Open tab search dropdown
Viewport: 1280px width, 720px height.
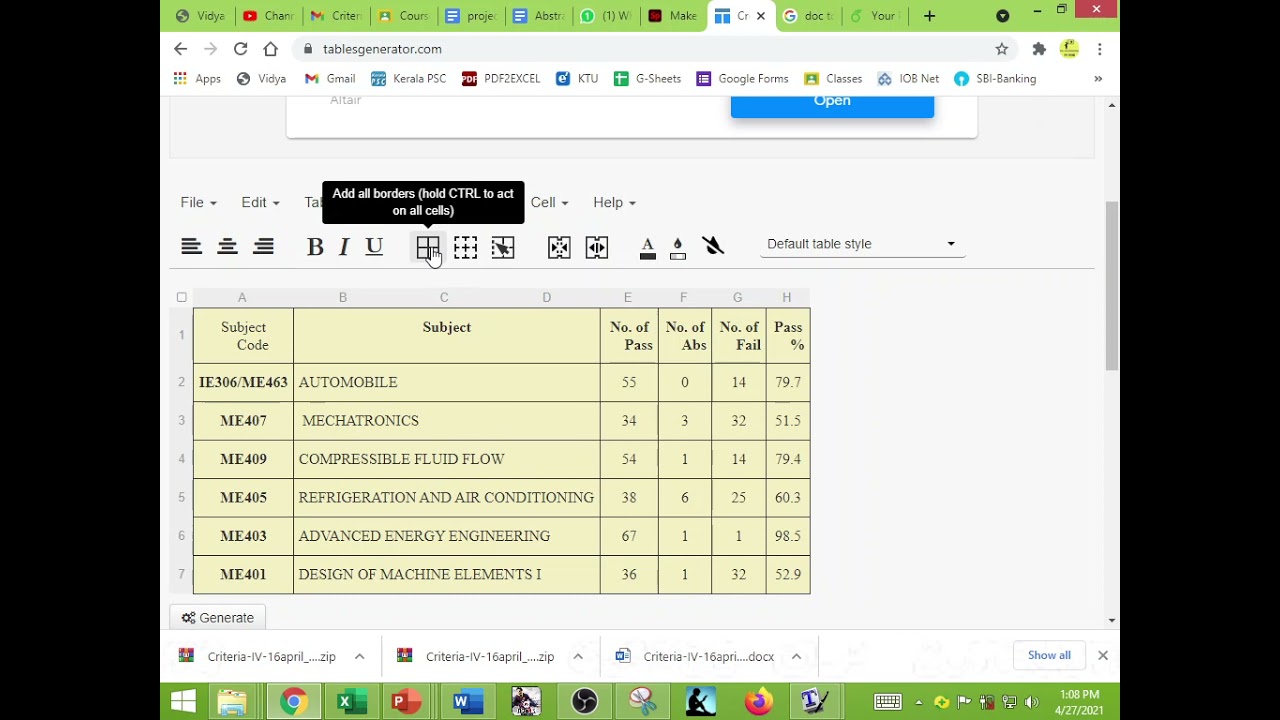point(1002,16)
